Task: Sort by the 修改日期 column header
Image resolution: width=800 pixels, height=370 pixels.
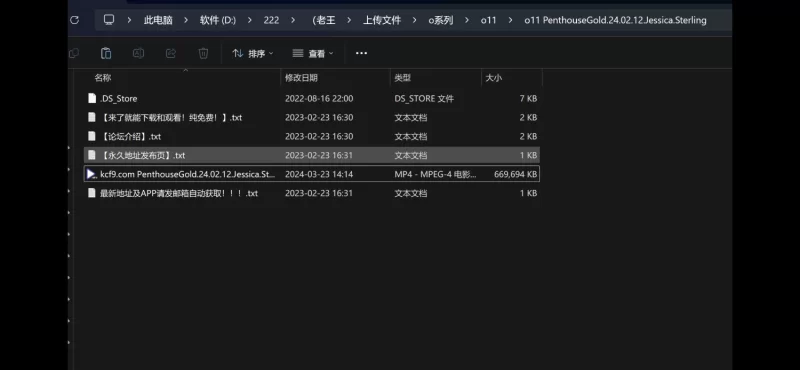Action: coord(301,78)
